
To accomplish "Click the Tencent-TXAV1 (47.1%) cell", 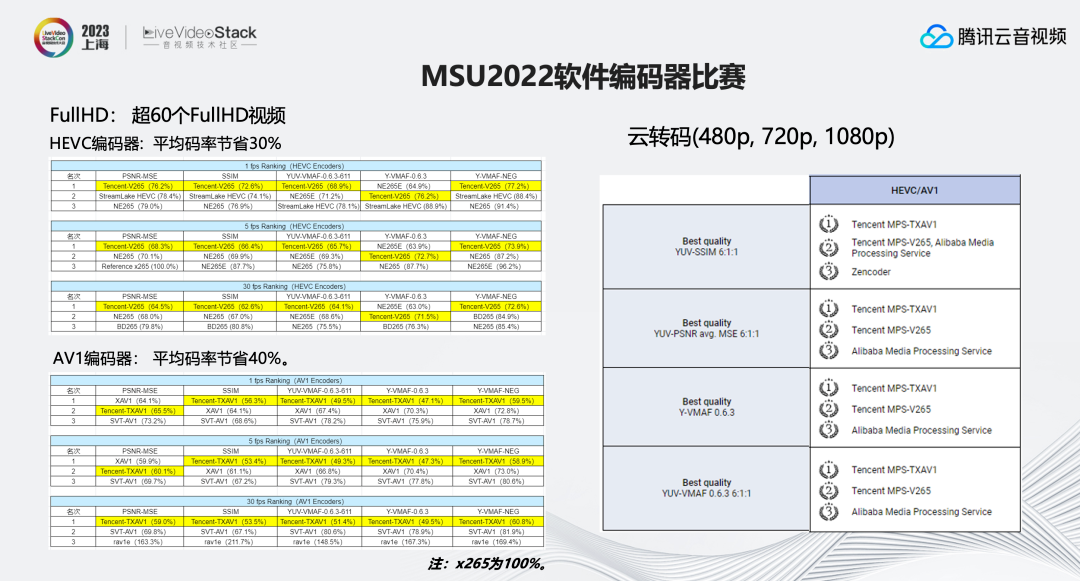I will click(406, 401).
